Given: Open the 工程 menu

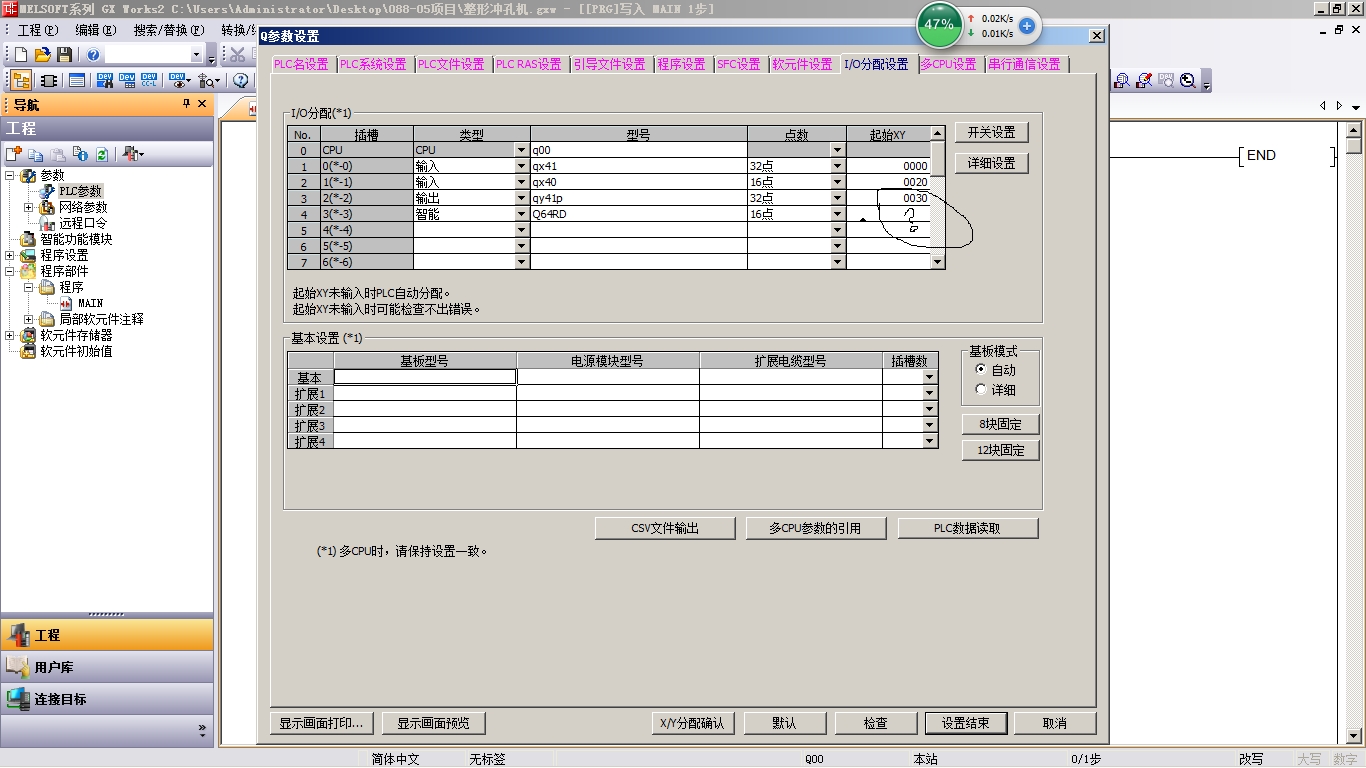Looking at the screenshot, I should point(37,30).
